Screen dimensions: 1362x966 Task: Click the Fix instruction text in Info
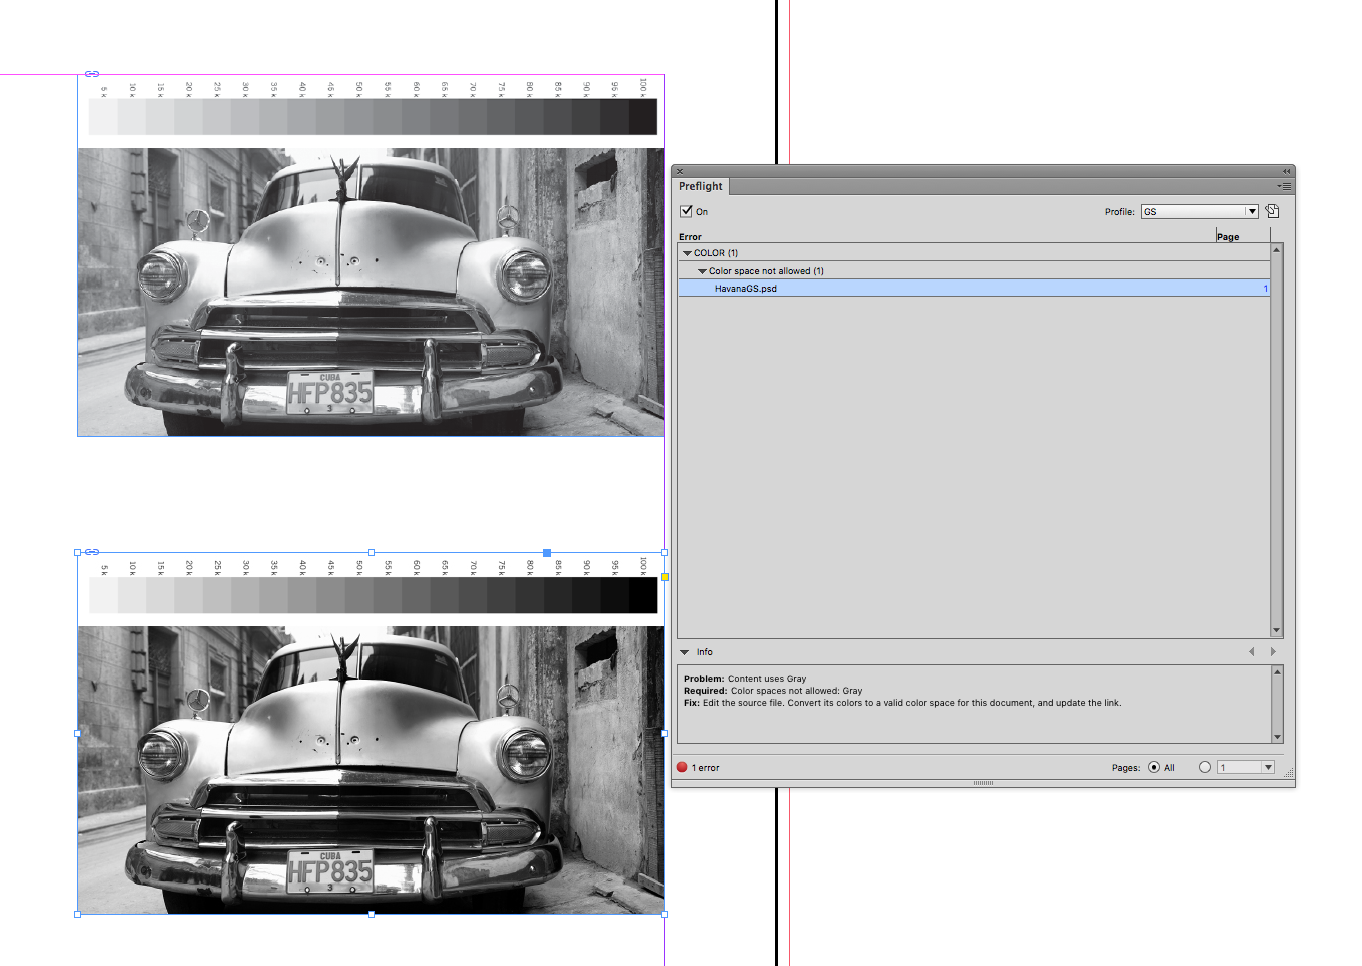(x=902, y=703)
